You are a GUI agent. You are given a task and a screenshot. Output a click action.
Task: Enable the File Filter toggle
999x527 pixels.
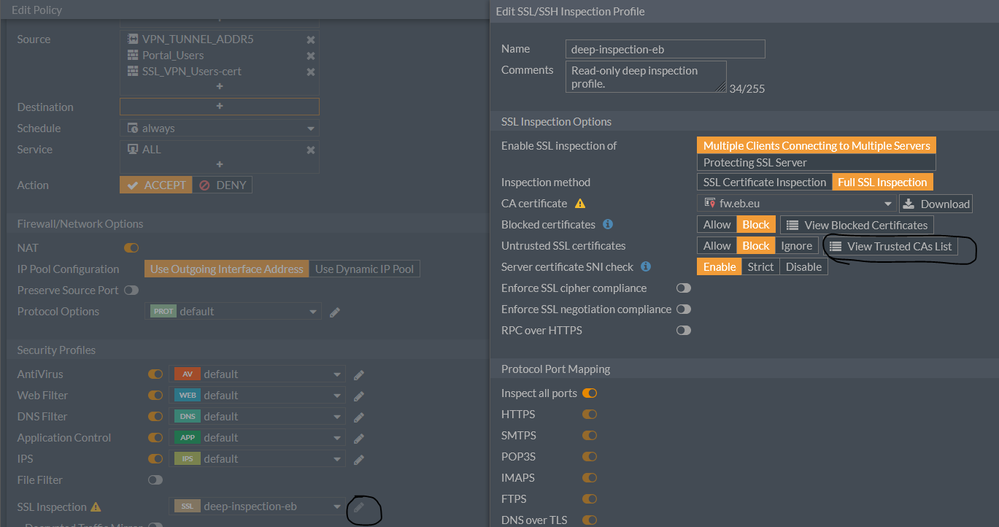tap(155, 480)
